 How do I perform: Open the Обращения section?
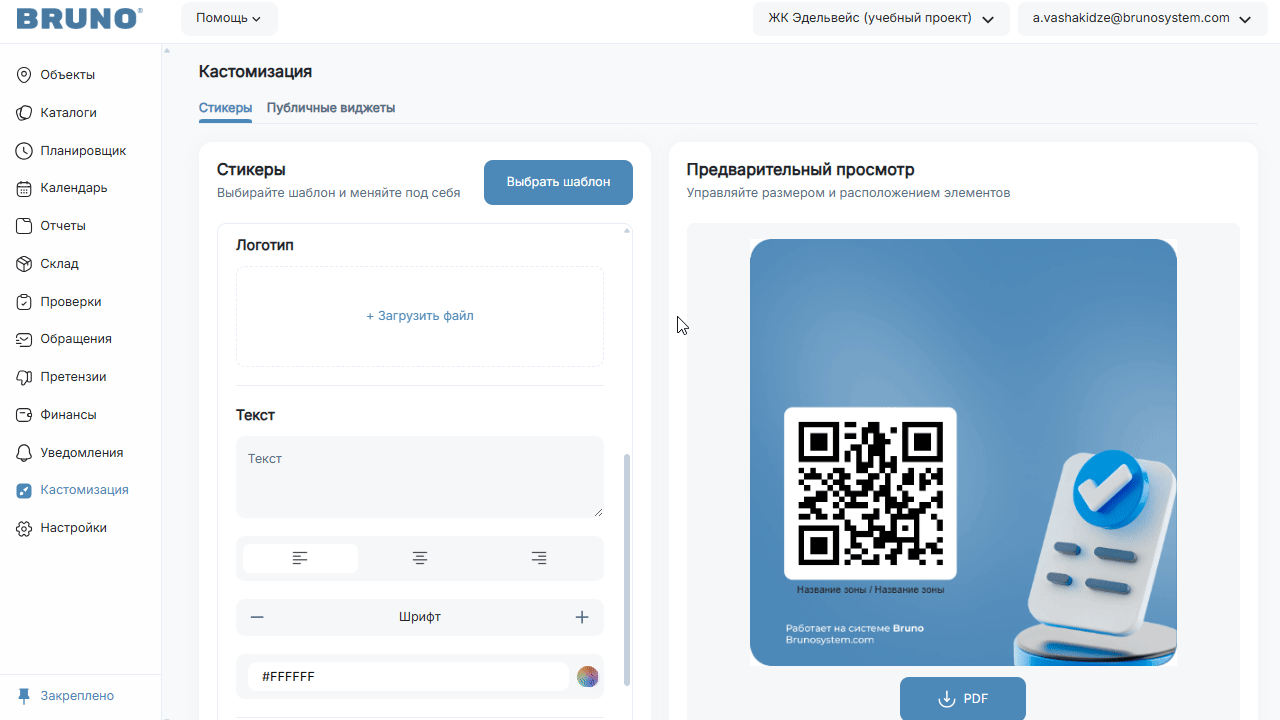[76, 339]
